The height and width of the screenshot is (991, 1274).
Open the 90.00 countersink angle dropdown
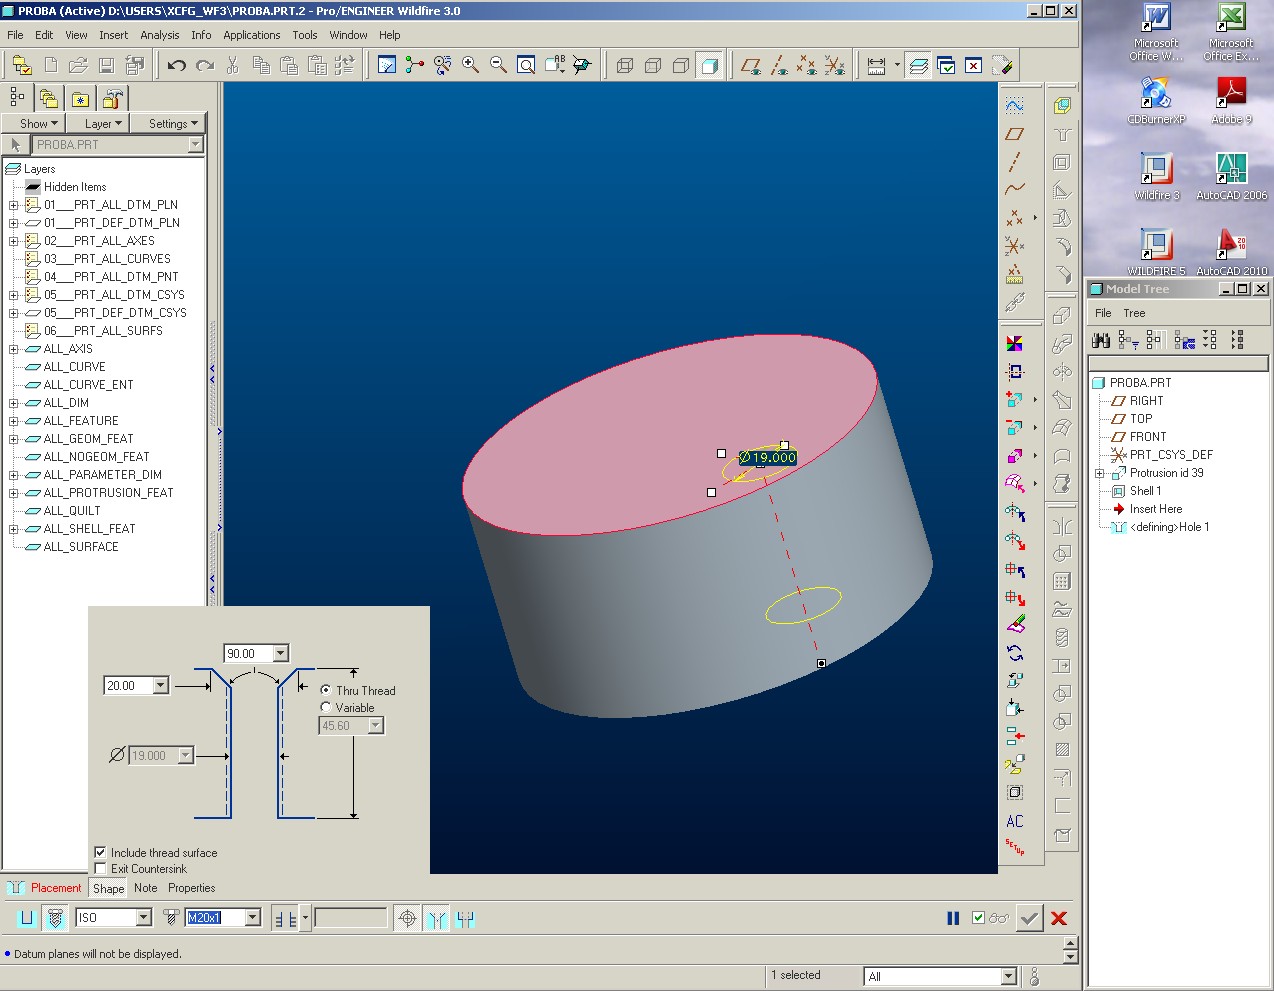281,653
